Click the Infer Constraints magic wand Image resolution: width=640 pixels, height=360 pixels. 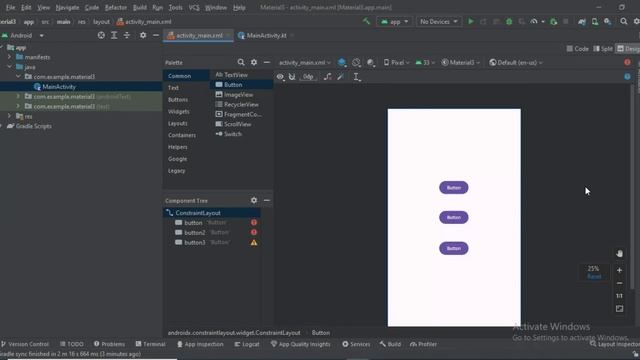(x=340, y=77)
